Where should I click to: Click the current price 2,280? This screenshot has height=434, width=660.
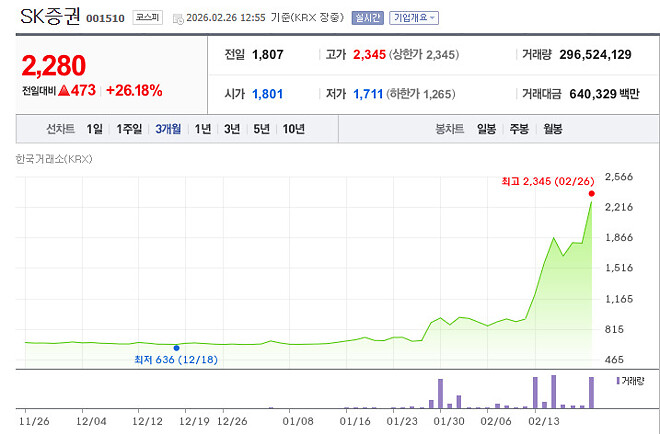(53, 66)
